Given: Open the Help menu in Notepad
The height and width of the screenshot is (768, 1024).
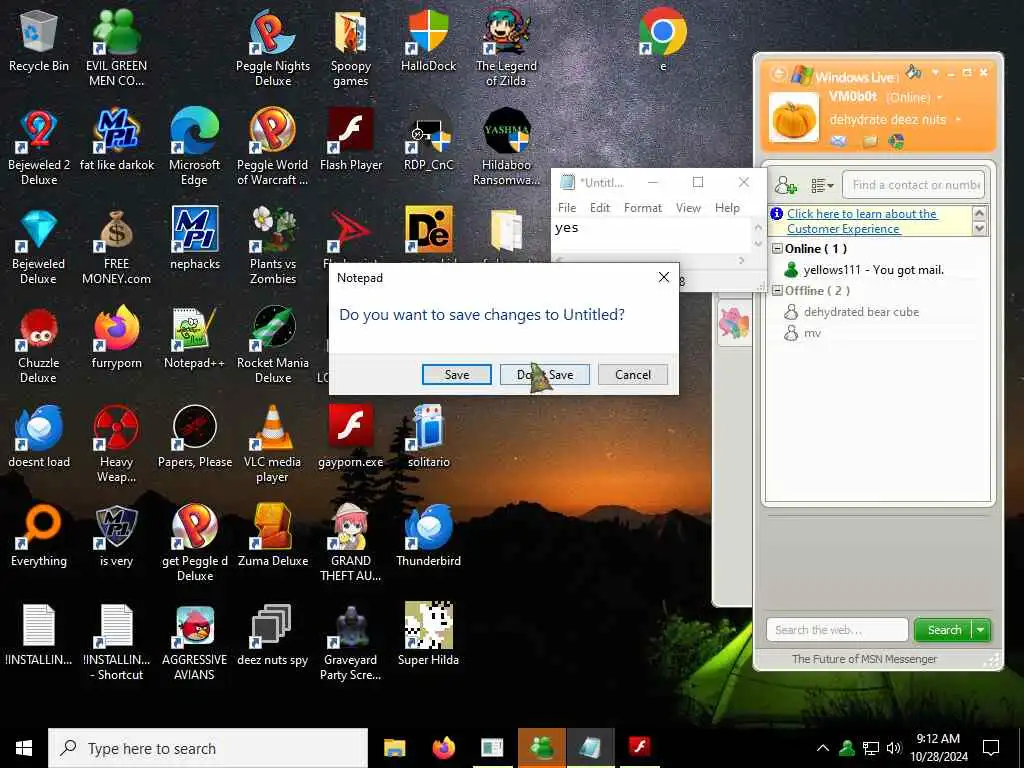Looking at the screenshot, I should click(727, 208).
